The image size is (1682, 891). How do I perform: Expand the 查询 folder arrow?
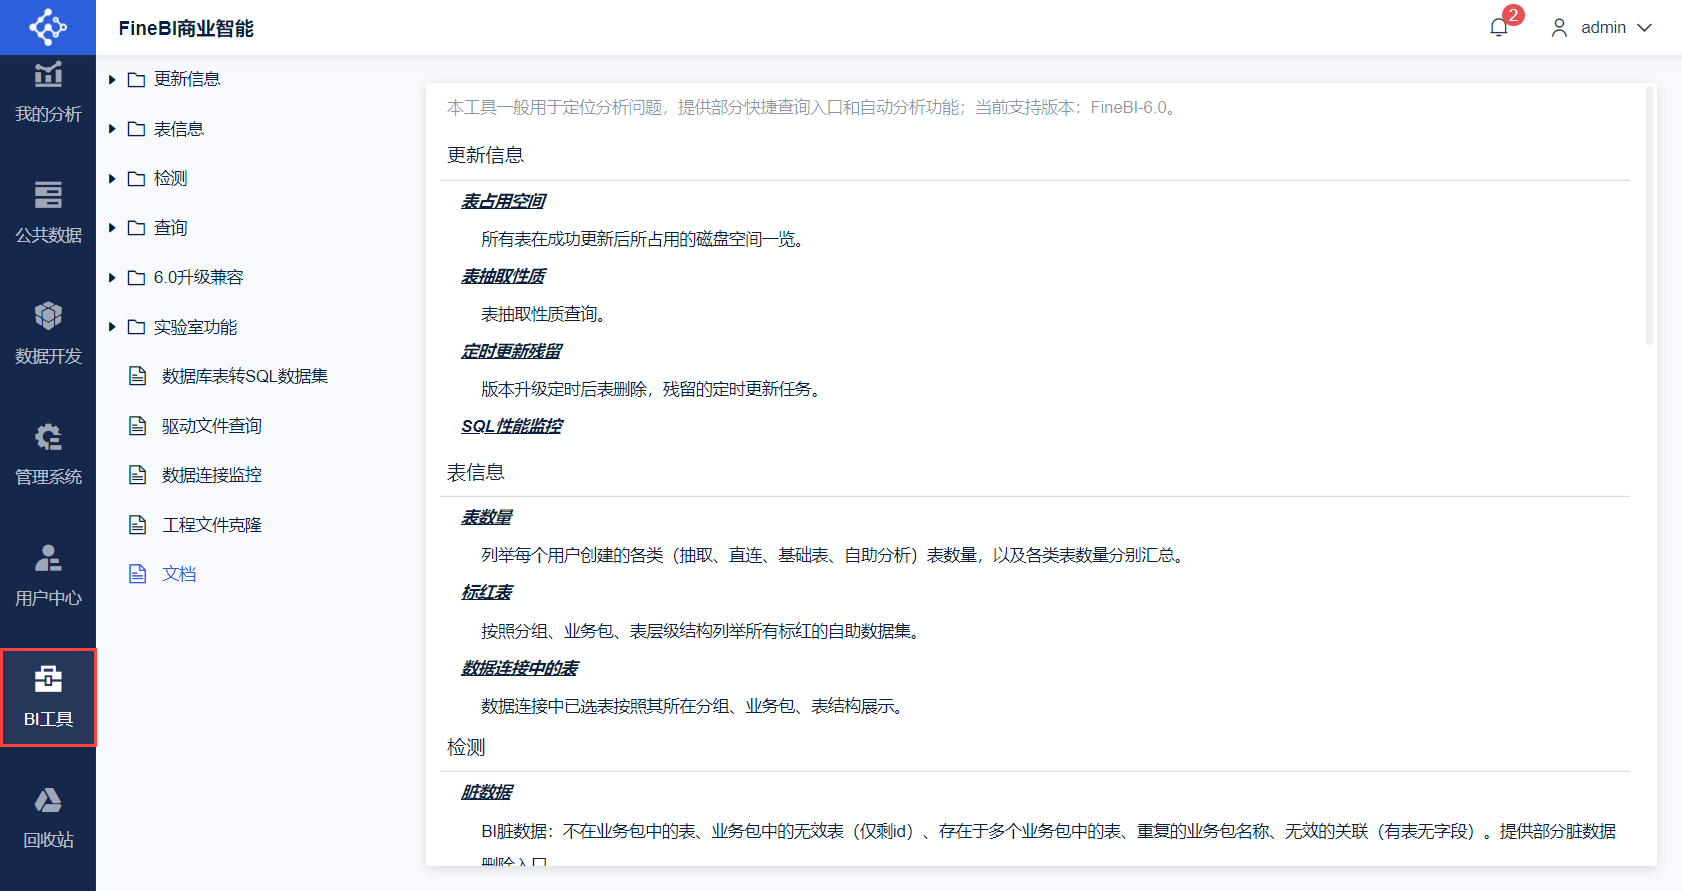112,228
